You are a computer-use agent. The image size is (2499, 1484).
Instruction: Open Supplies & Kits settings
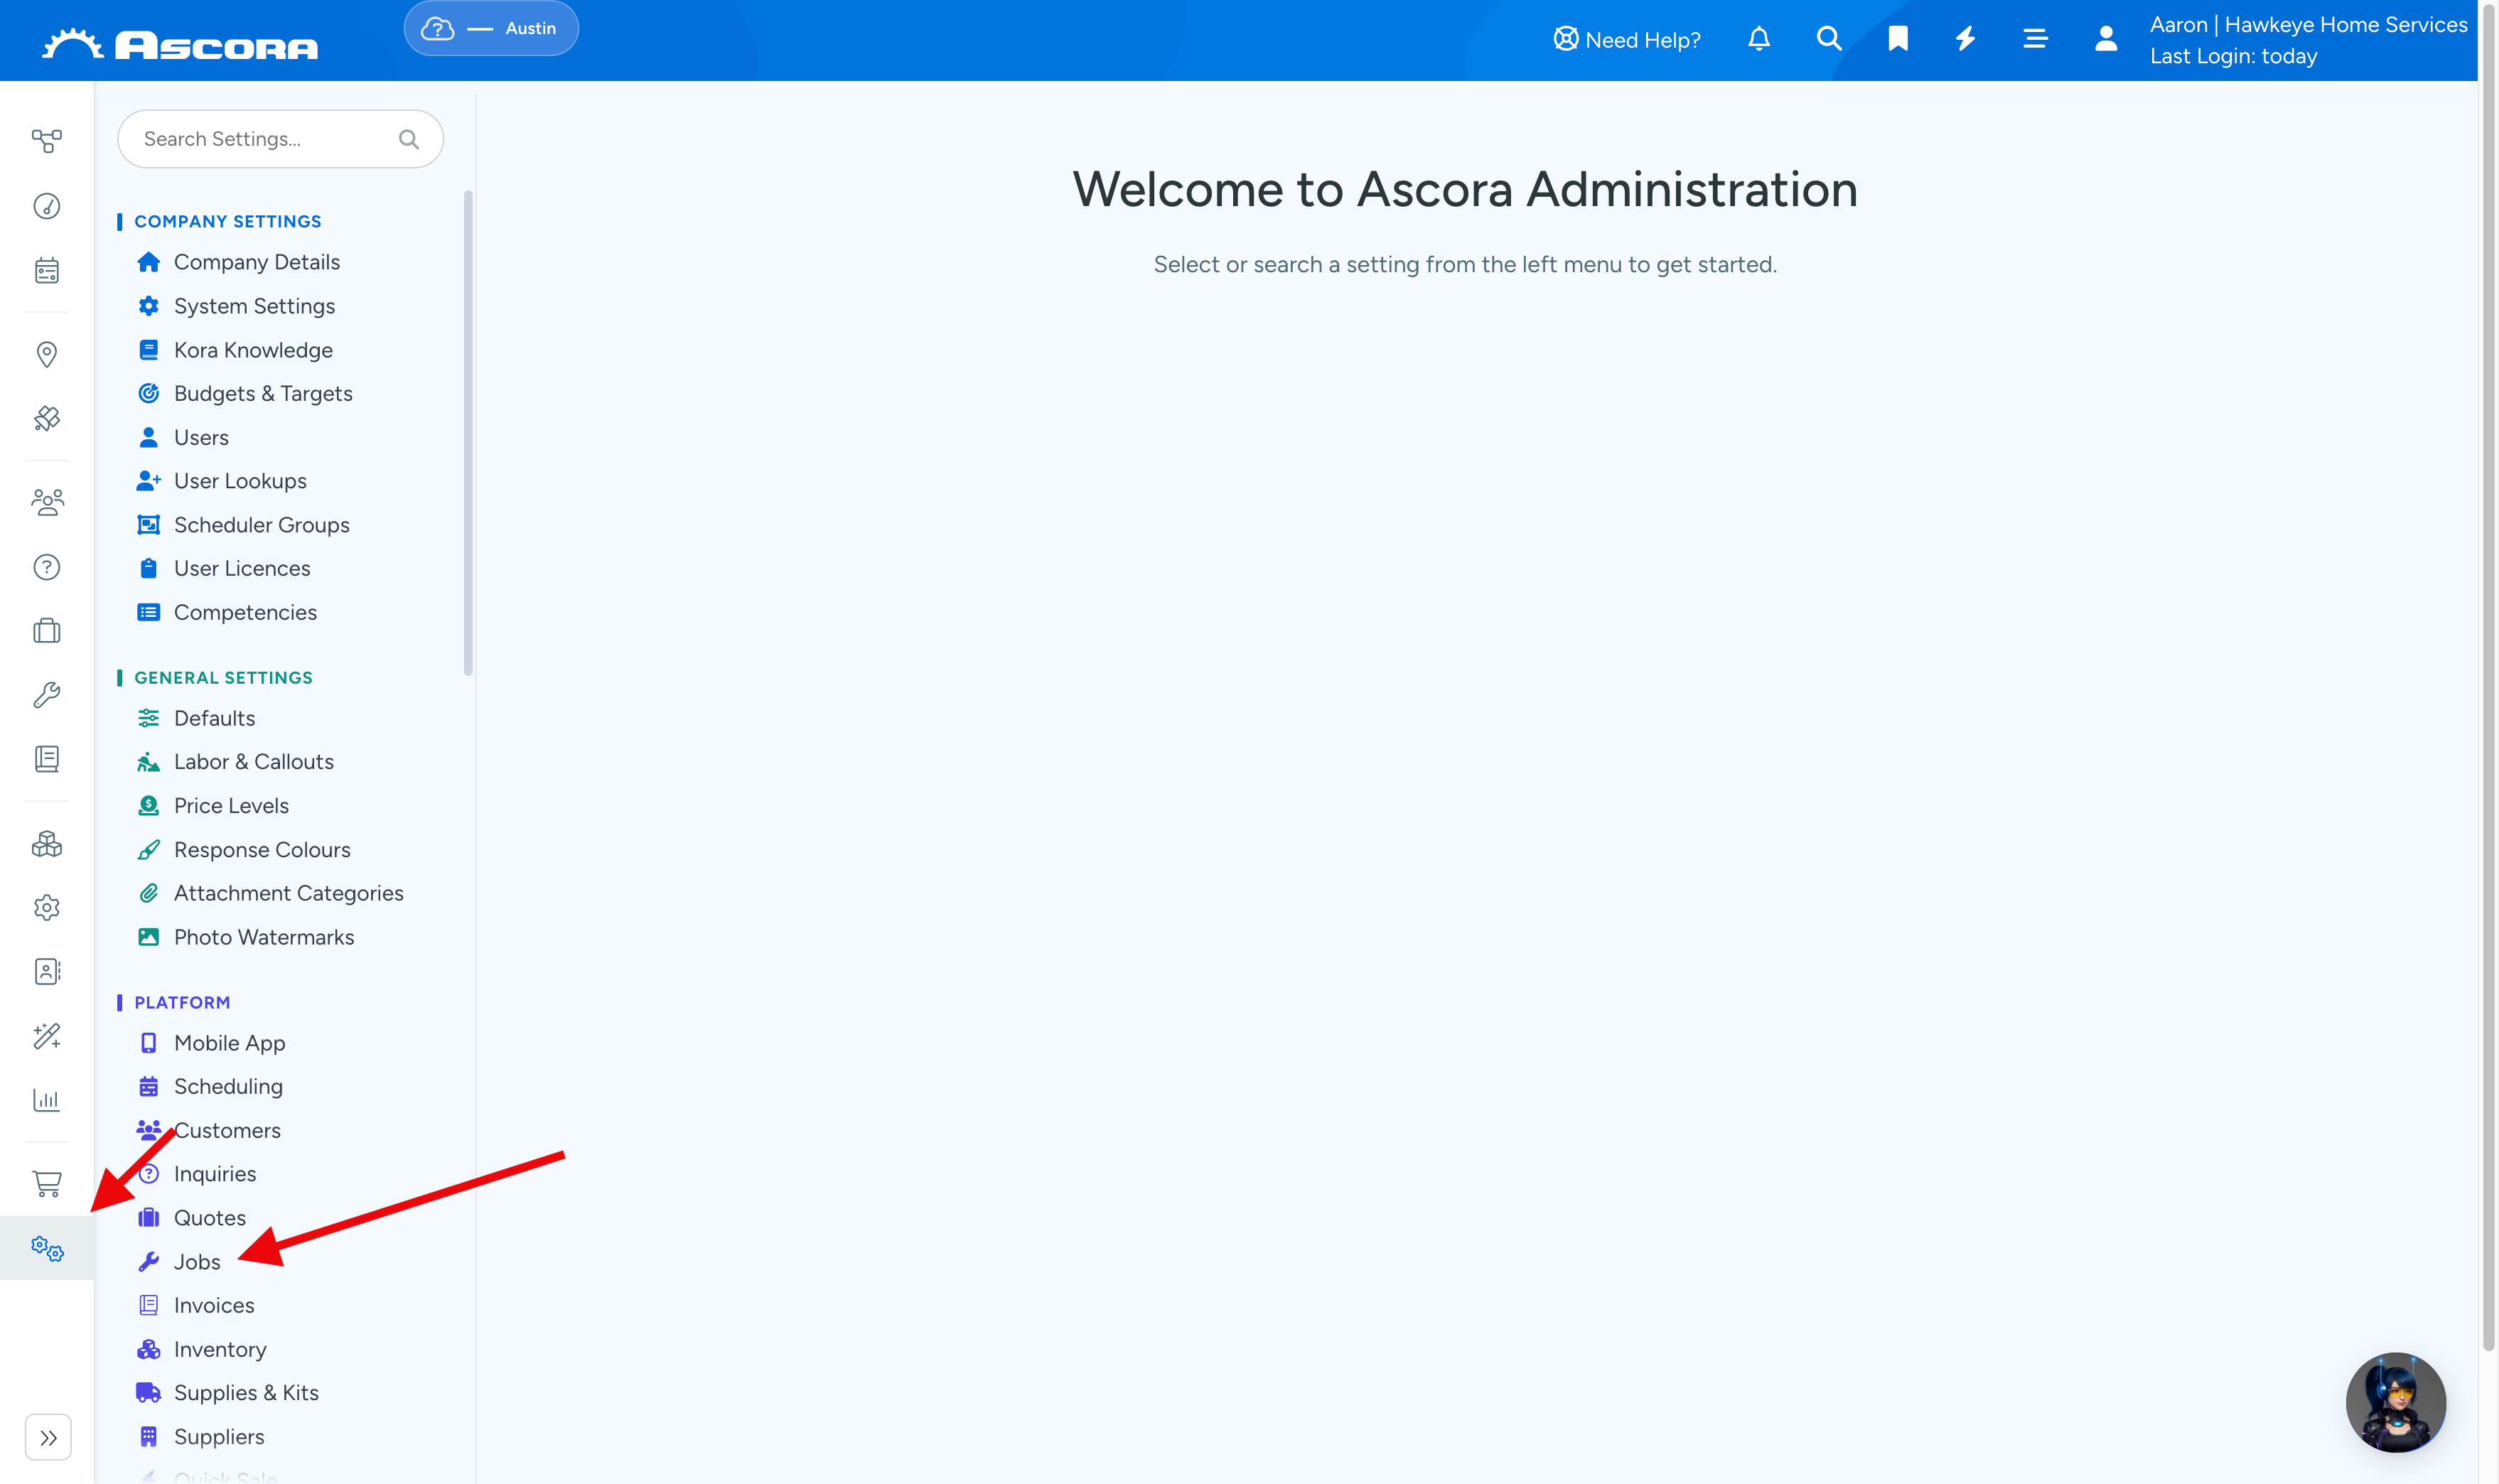[246, 1393]
